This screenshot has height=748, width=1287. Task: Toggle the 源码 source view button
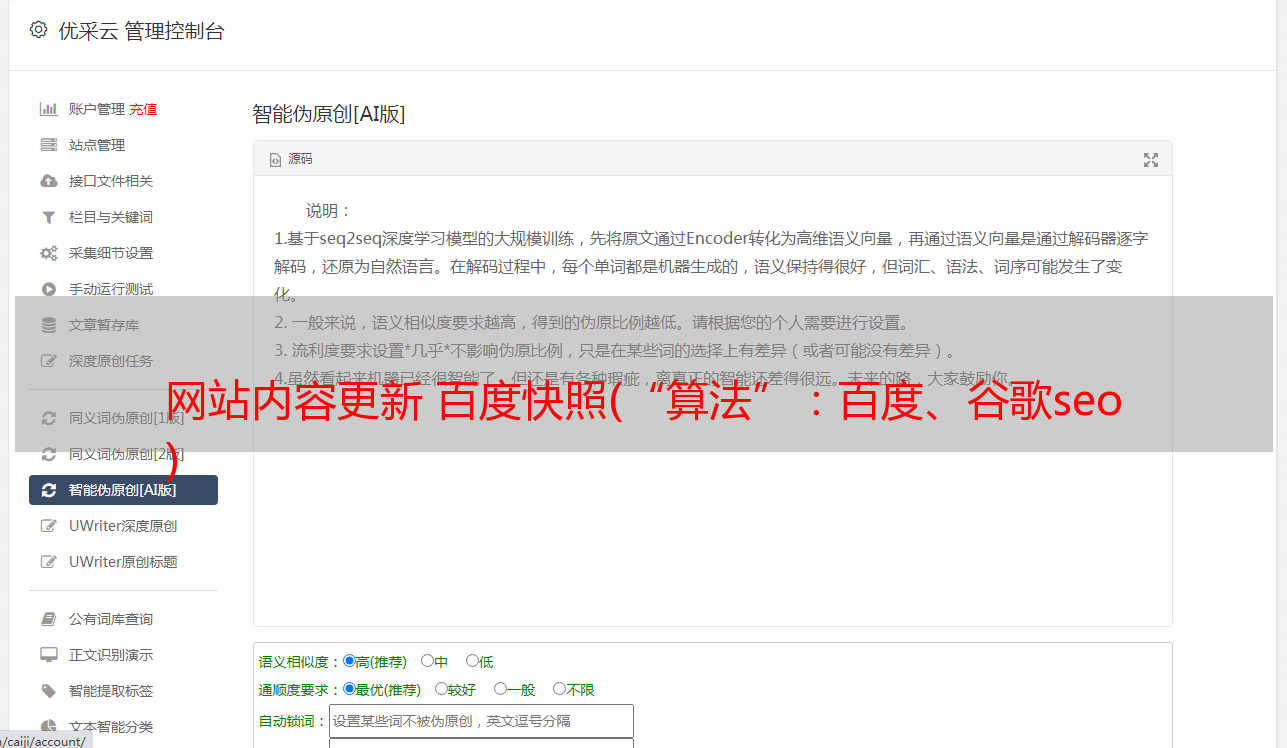(291, 159)
